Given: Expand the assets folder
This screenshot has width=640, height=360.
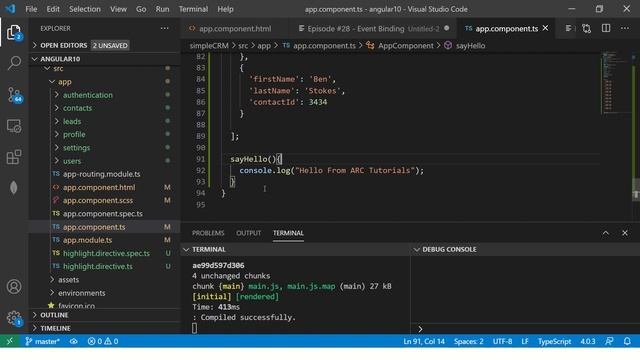Looking at the screenshot, I should pos(104,280).
